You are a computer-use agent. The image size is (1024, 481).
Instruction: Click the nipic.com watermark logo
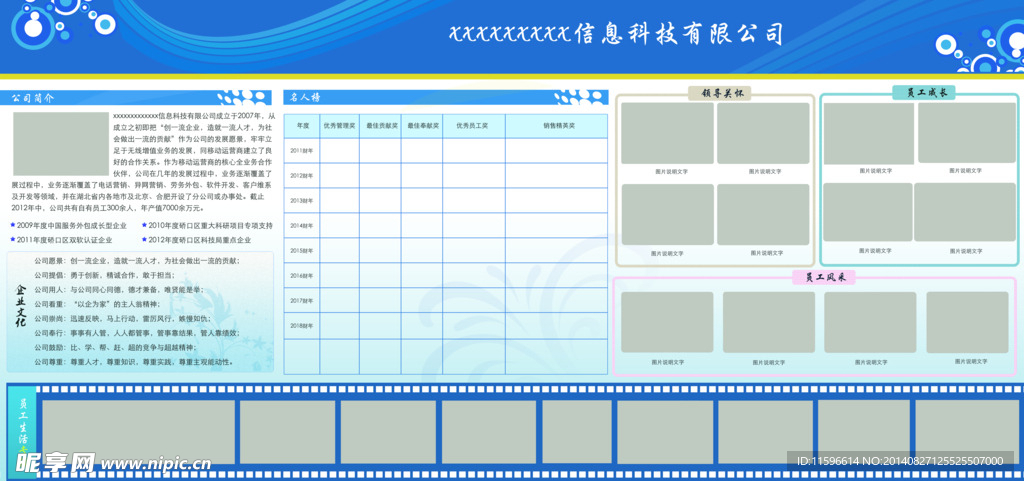click(105, 462)
